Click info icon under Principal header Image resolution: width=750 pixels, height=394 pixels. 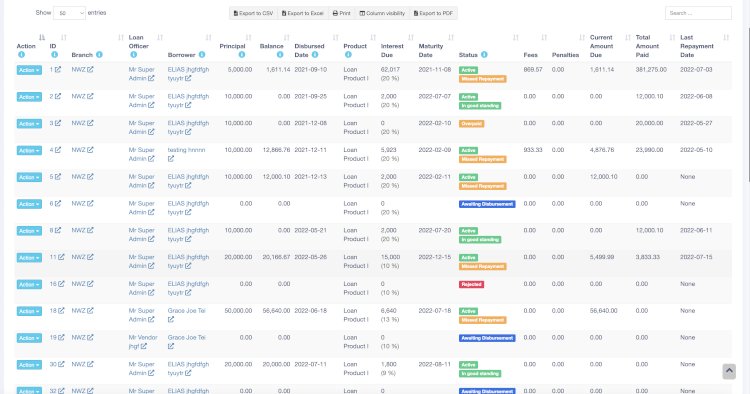[242, 55]
